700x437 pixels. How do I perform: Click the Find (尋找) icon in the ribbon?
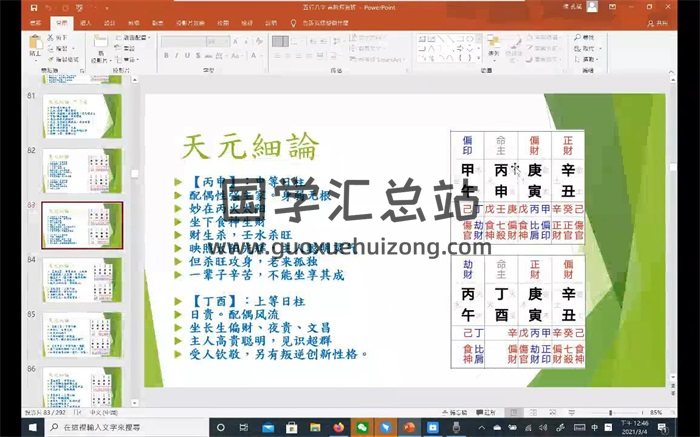coord(577,36)
